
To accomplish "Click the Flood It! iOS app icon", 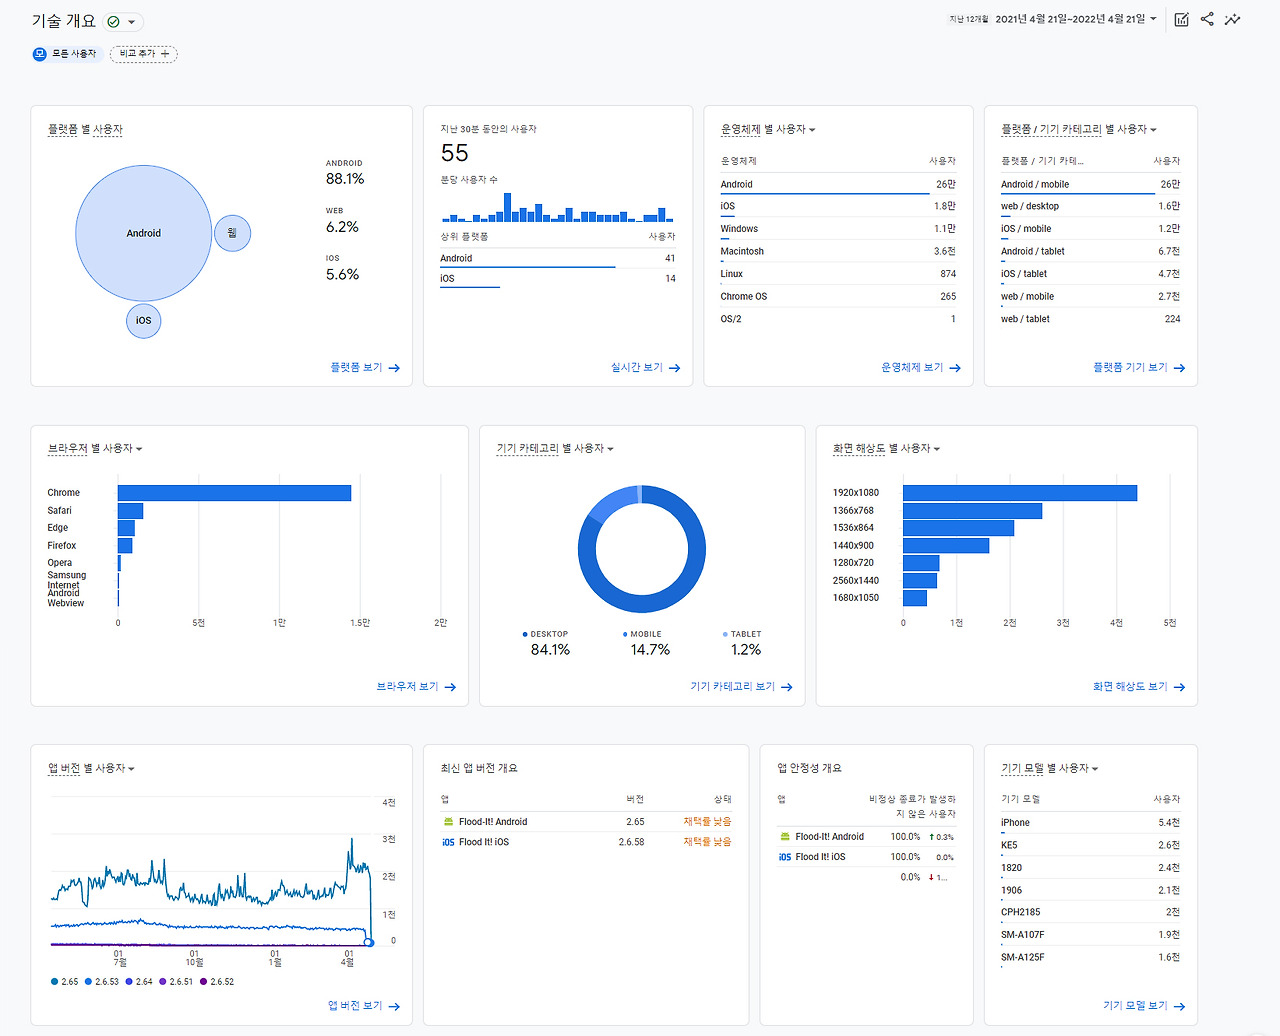I will point(448,842).
